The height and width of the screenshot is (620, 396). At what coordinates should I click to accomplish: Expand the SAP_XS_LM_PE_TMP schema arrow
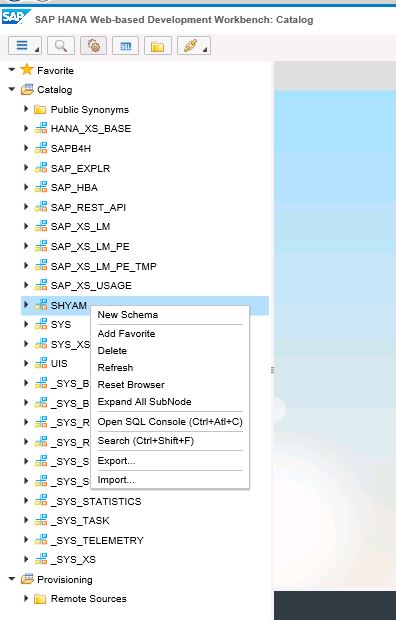pos(26,265)
